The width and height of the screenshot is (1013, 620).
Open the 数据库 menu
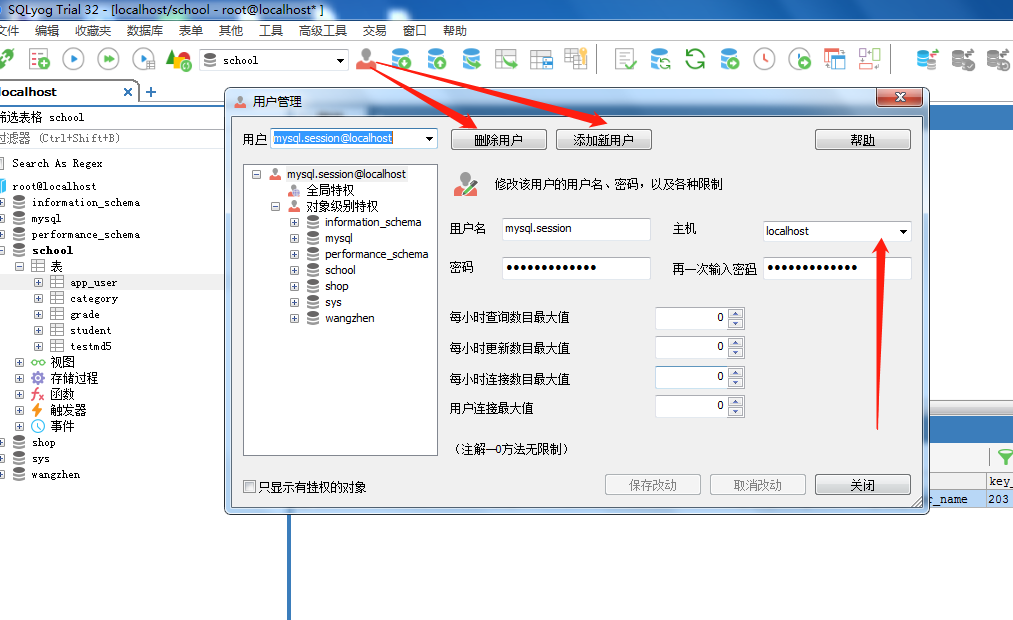145,30
